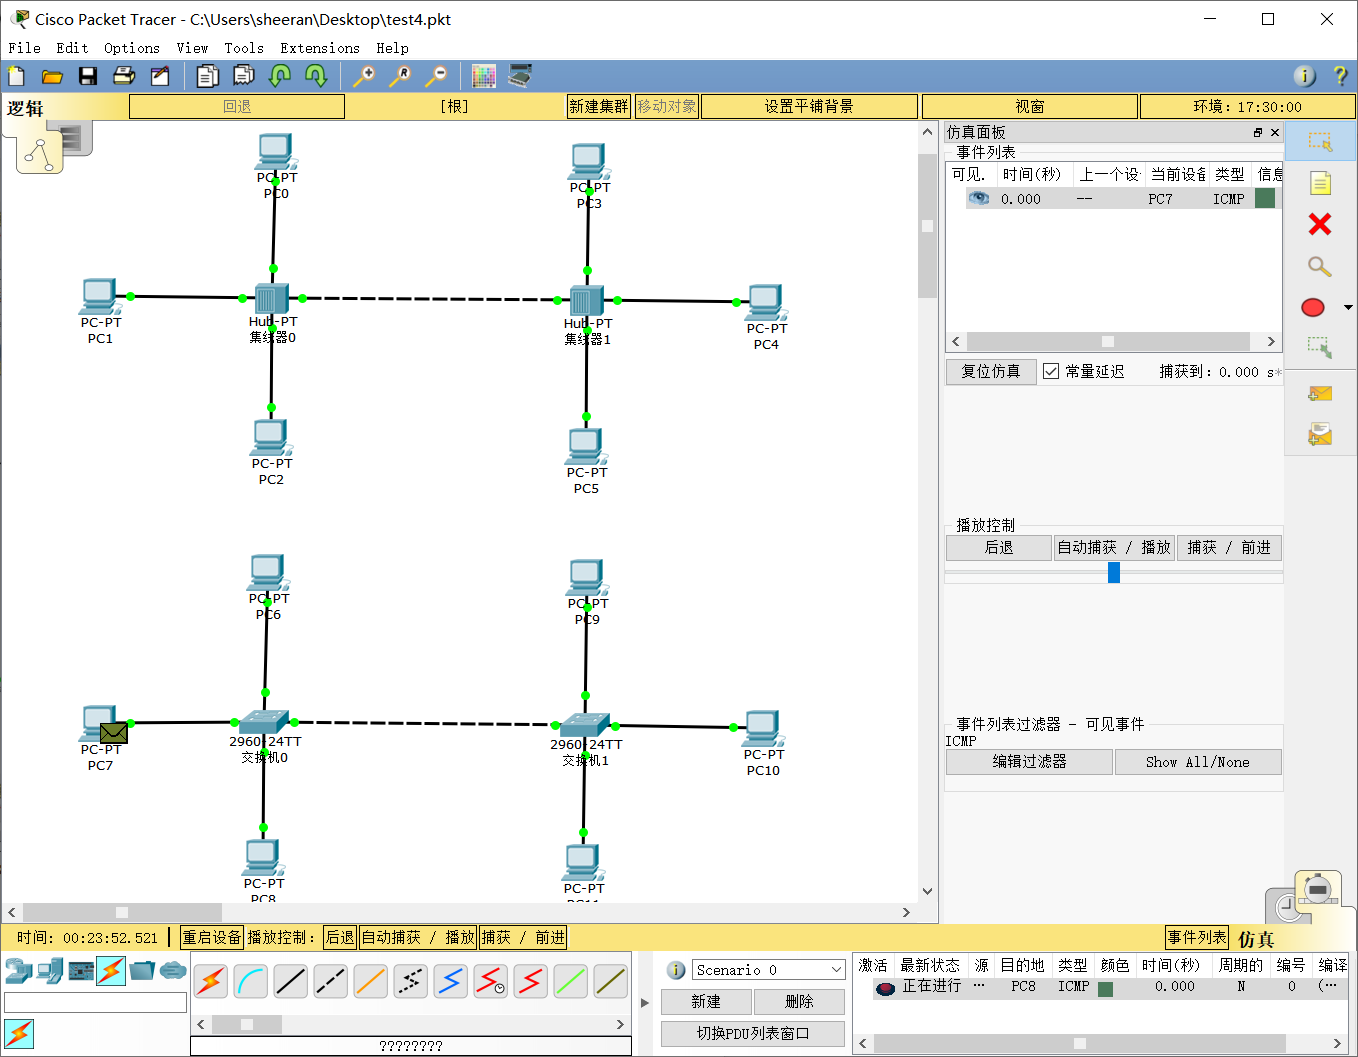Open the Scenario 0 dropdown

[768, 970]
